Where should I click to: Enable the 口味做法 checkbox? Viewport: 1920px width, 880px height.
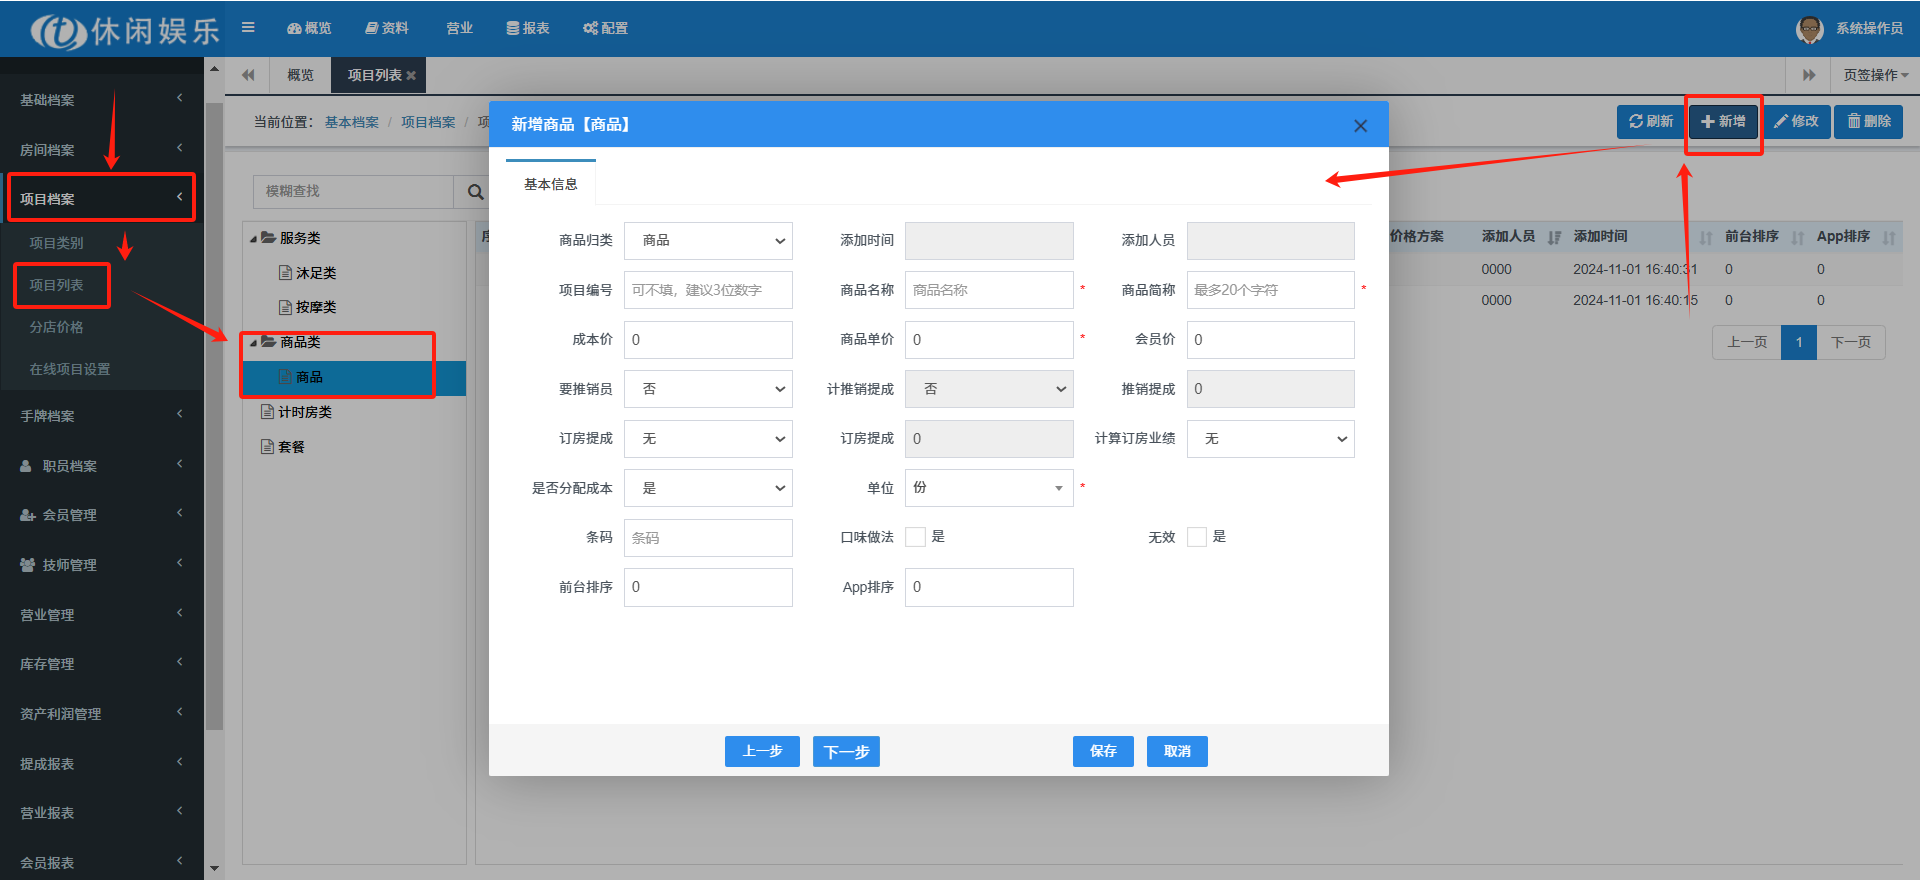pyautogui.click(x=915, y=537)
